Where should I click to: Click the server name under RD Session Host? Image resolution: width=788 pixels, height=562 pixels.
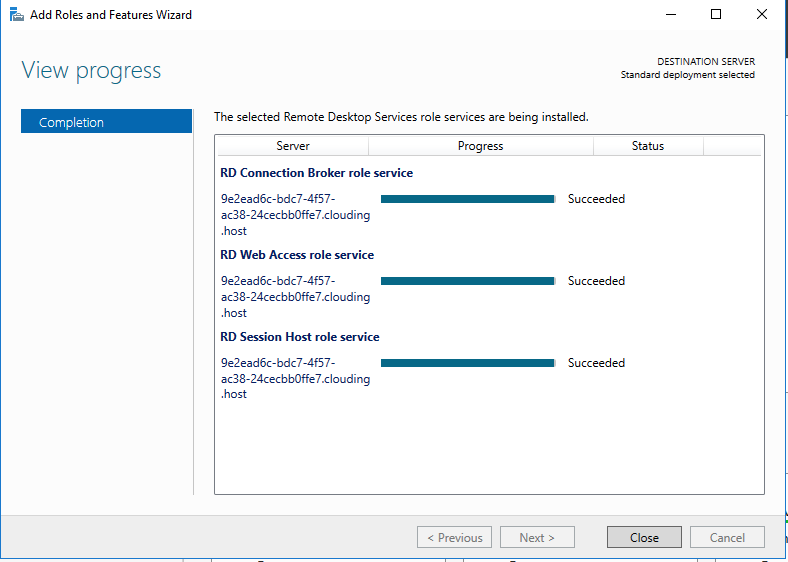(296, 378)
